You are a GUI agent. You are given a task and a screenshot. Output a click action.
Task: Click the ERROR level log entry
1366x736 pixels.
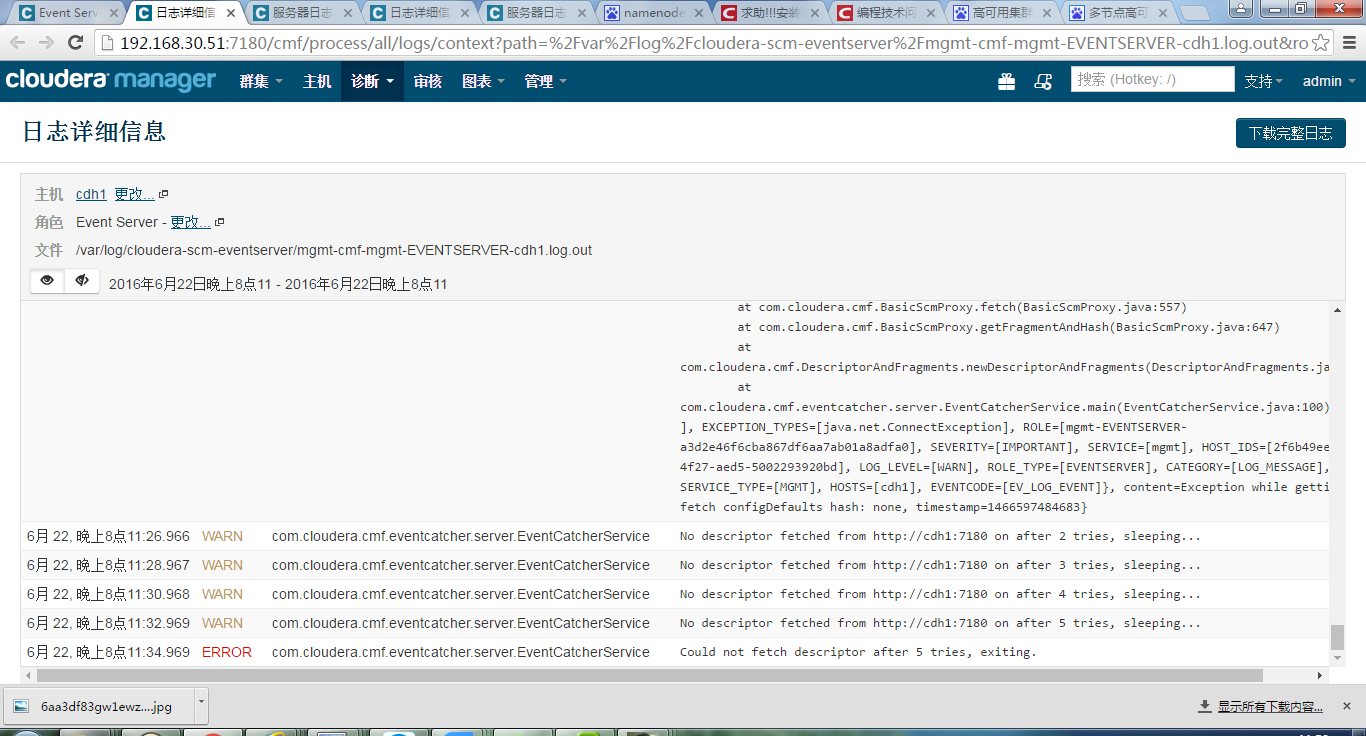[226, 652]
